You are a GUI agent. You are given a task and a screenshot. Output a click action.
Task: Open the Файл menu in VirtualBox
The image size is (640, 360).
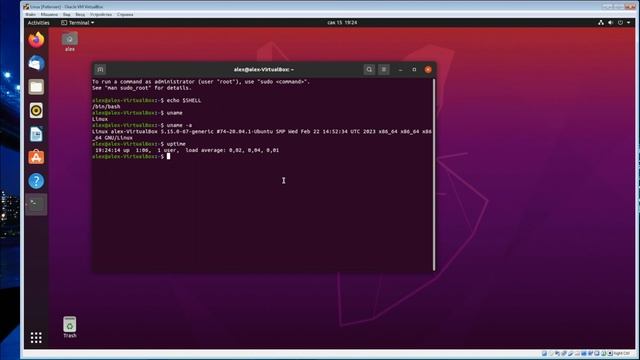click(x=31, y=15)
